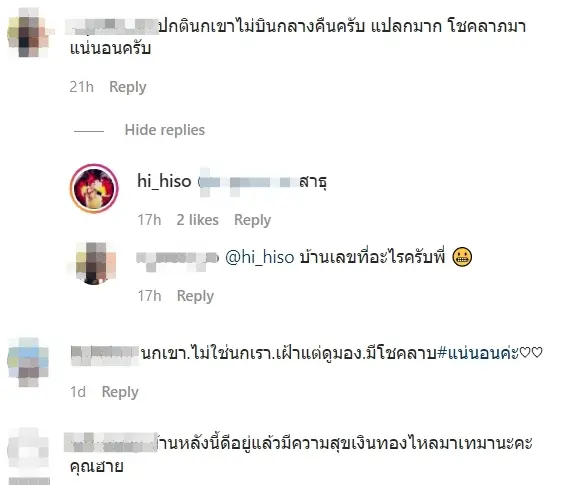Click blurred username before ปกตินกเขาไม่บินกลางคืนครับ
Screen dimensions: 575x485
click(113, 26)
